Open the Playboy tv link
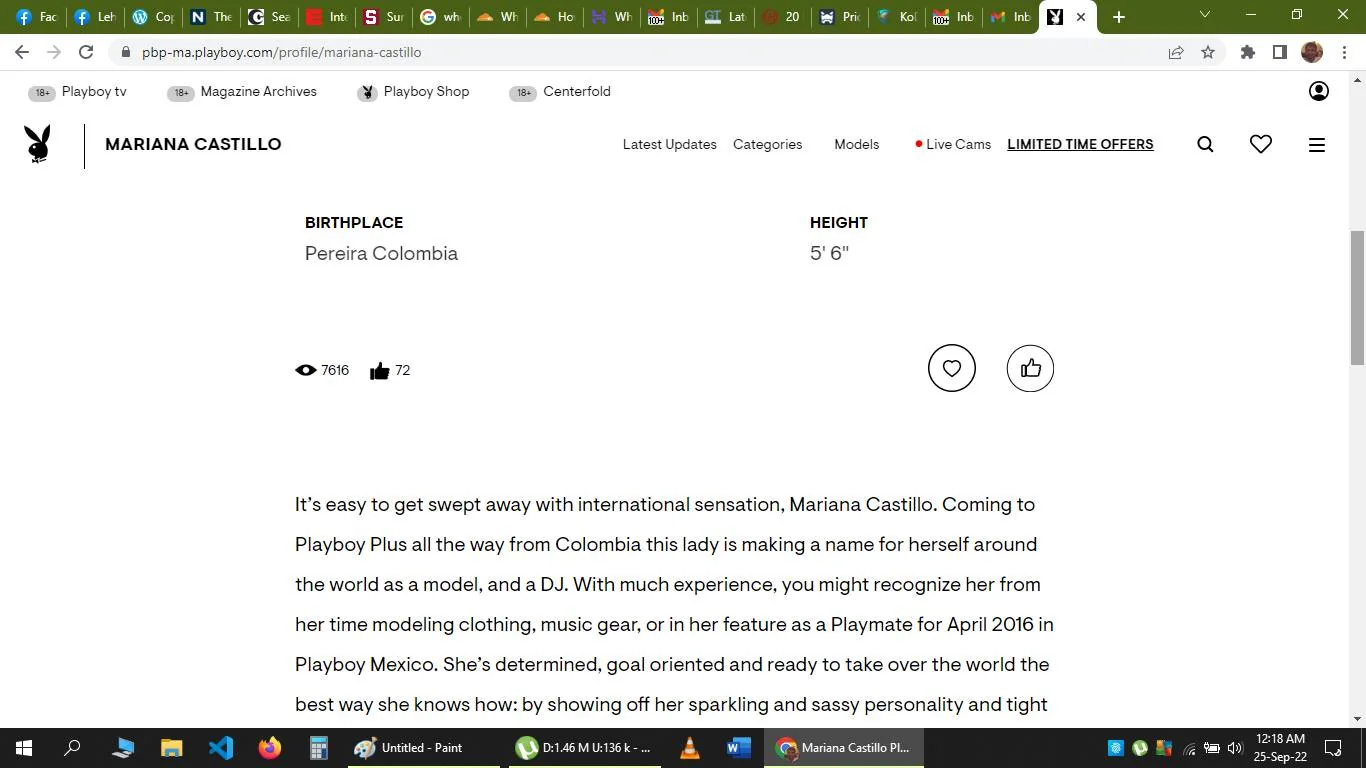This screenshot has width=1366, height=768. point(94,91)
